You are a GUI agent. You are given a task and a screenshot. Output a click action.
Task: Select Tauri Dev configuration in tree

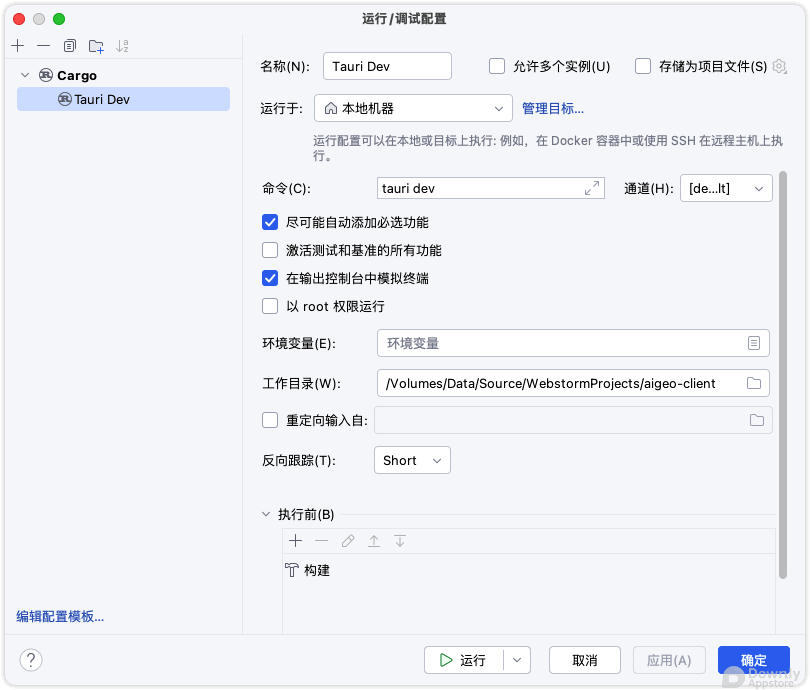101,99
